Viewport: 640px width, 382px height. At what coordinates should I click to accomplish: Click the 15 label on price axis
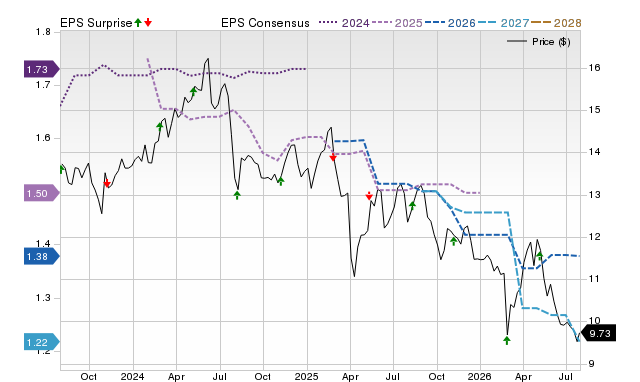coord(595,110)
